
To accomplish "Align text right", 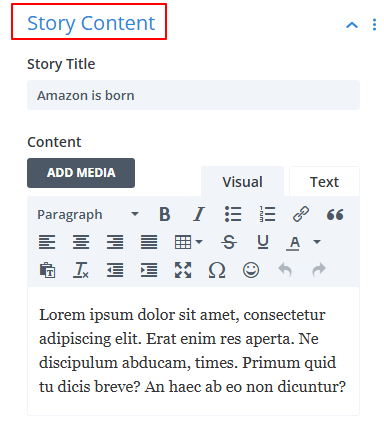I will [x=115, y=242].
